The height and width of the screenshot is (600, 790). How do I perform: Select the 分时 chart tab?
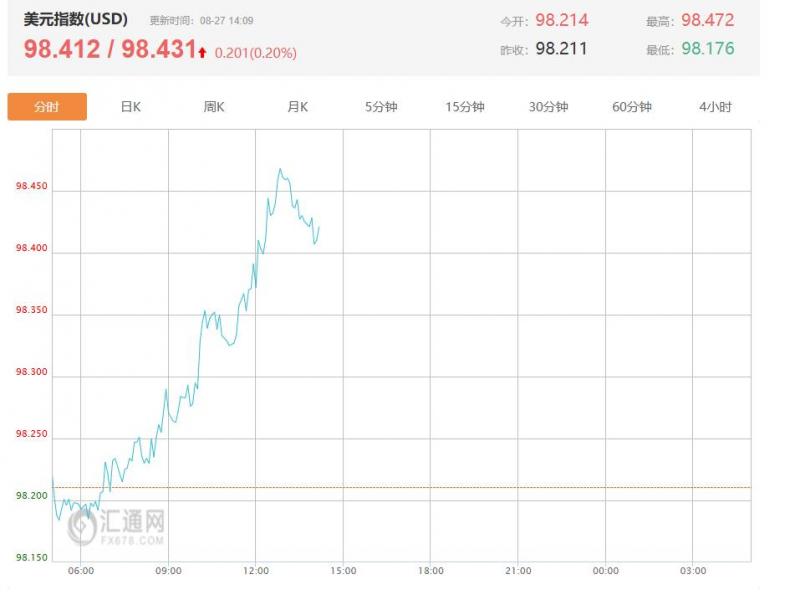(x=47, y=107)
